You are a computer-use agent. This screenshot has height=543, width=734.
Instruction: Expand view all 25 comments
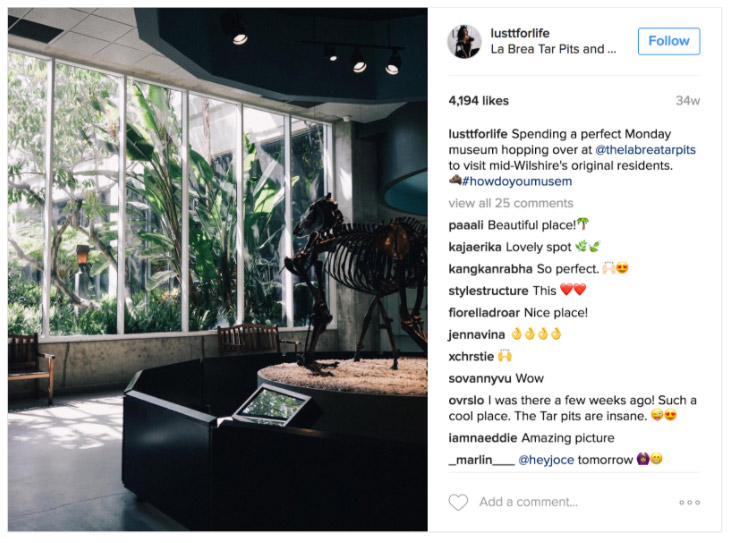coord(510,203)
